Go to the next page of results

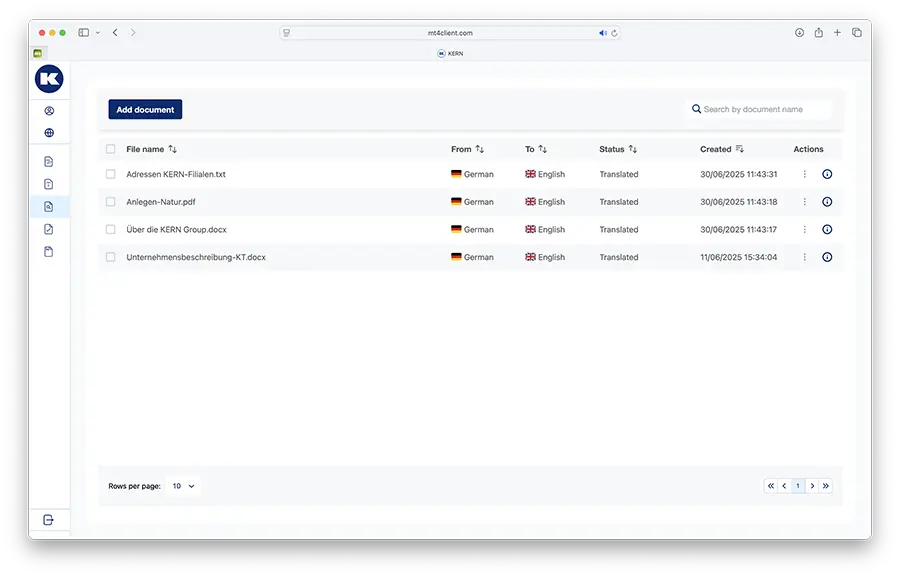click(x=812, y=486)
